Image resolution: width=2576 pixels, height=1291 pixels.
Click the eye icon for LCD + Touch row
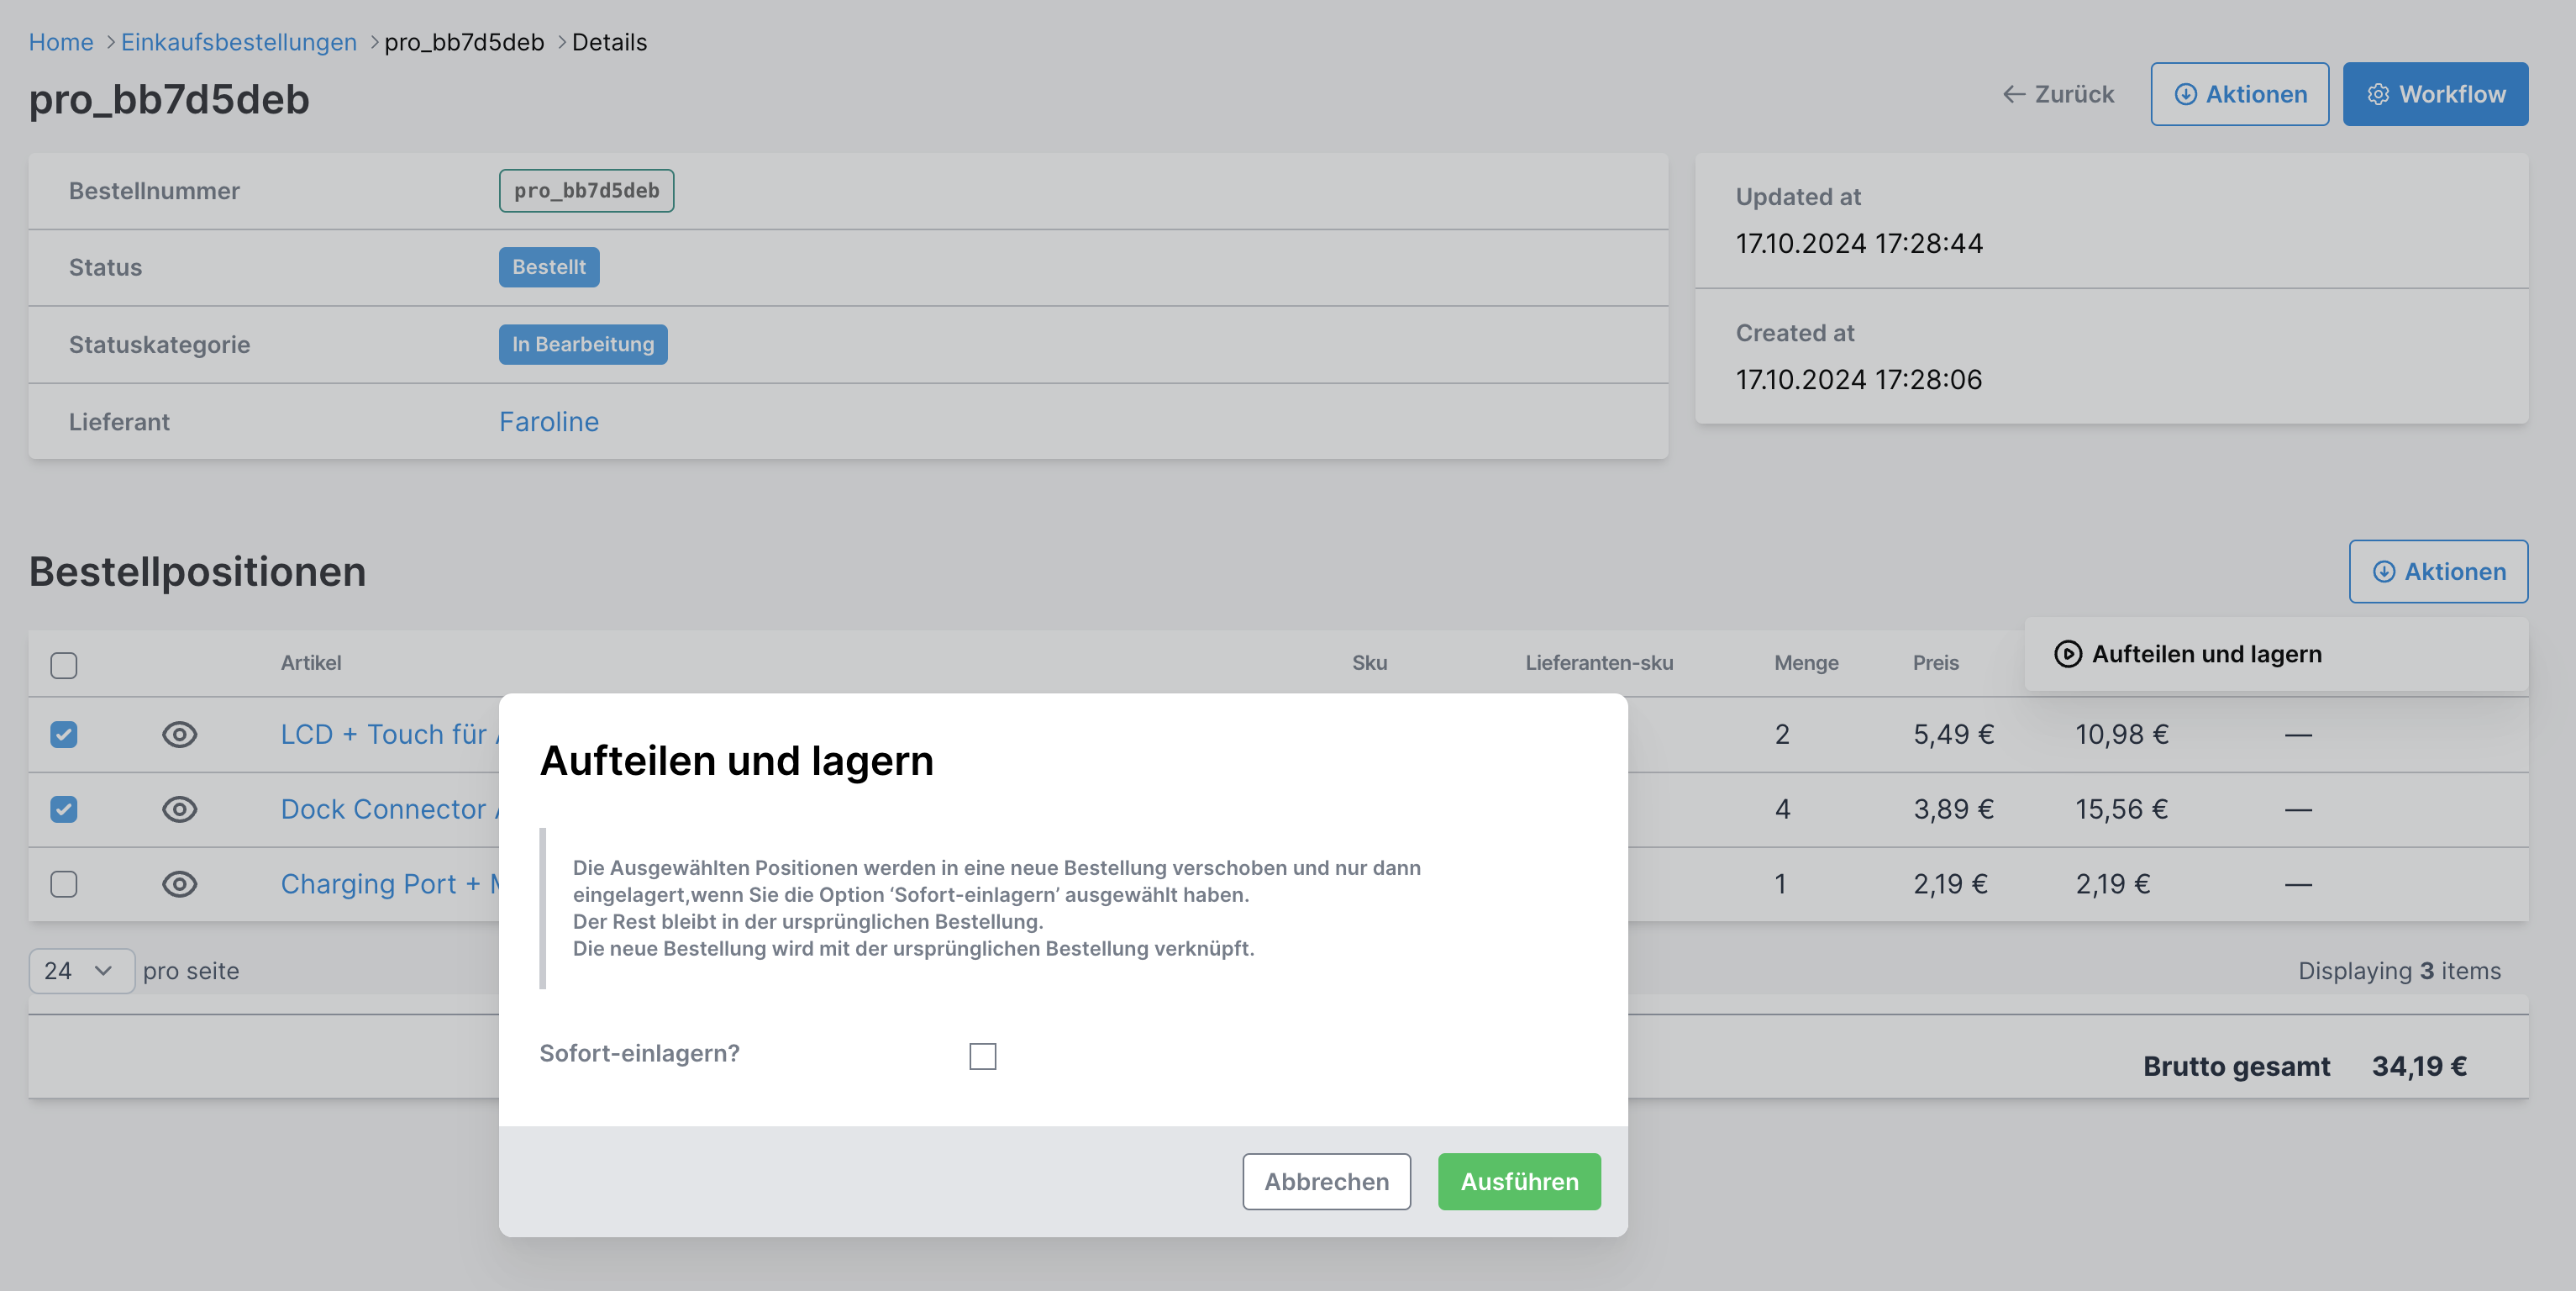click(x=179, y=734)
